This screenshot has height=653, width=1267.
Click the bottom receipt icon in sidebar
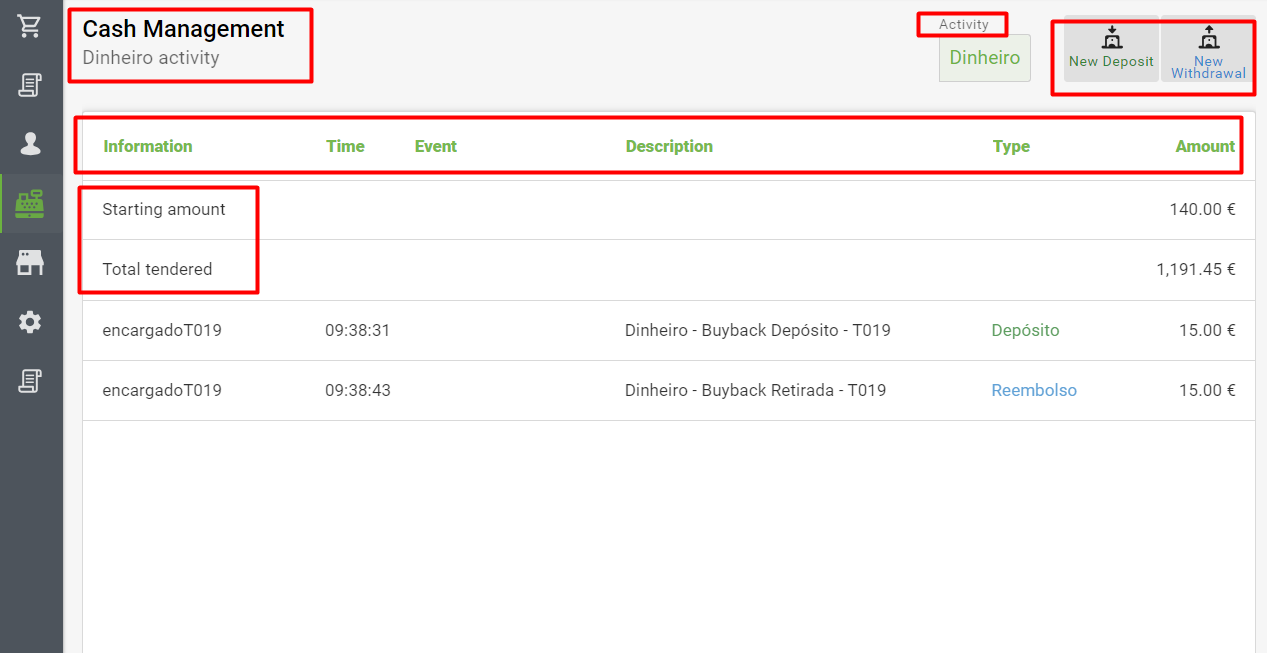pos(30,381)
